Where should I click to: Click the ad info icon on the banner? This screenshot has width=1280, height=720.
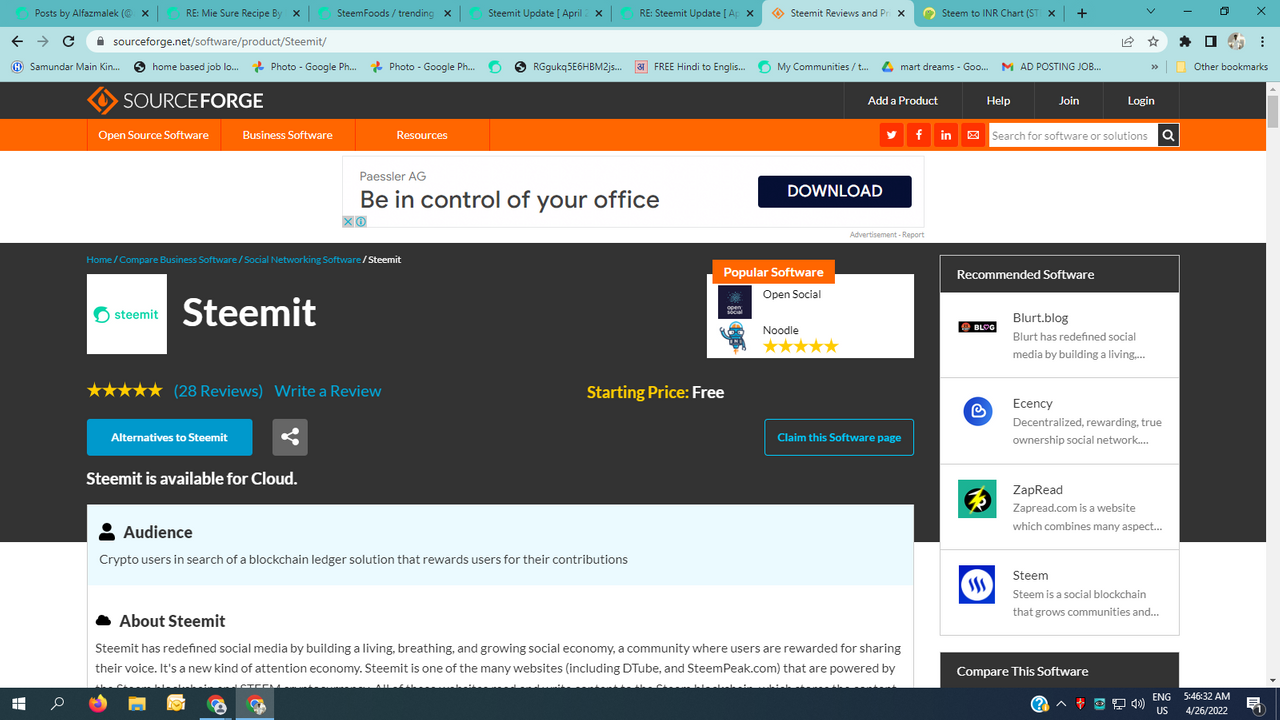click(x=360, y=222)
